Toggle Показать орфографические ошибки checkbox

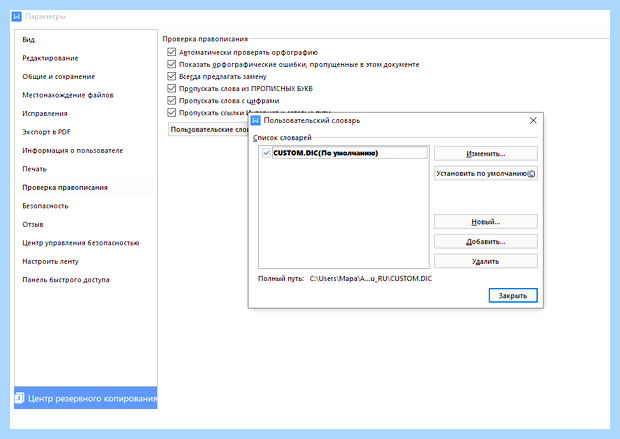[172, 64]
